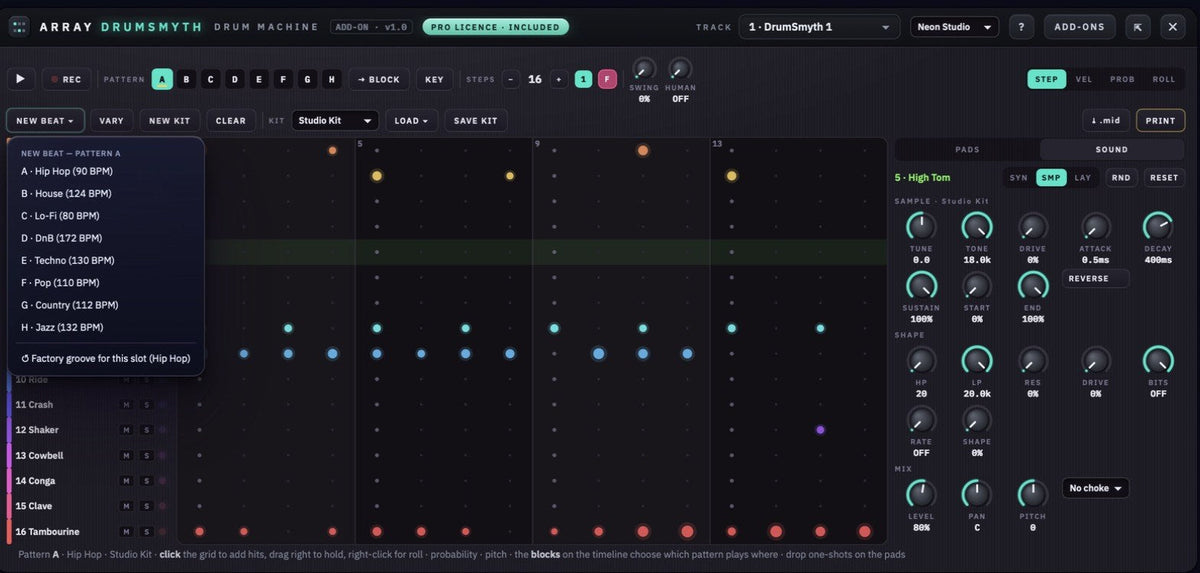This screenshot has width=1200, height=573.
Task: Click the PRINT button
Action: point(1160,121)
